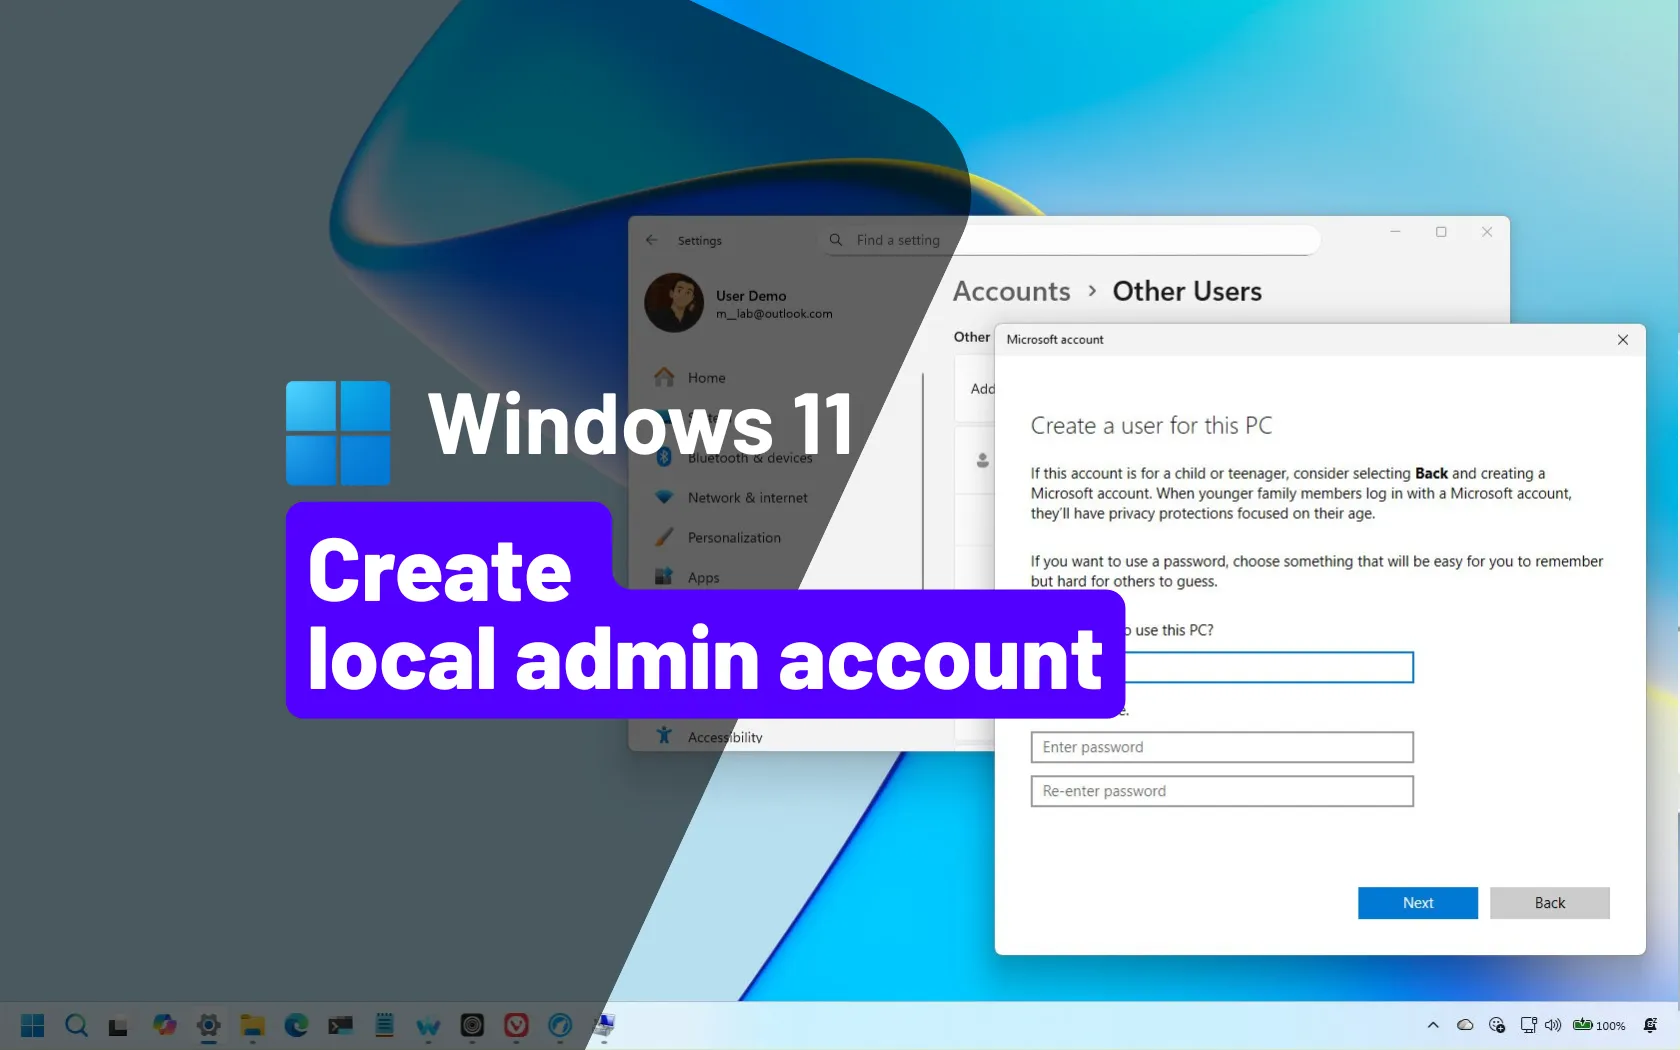Expand the hidden system tray icons chevron

click(x=1433, y=1025)
